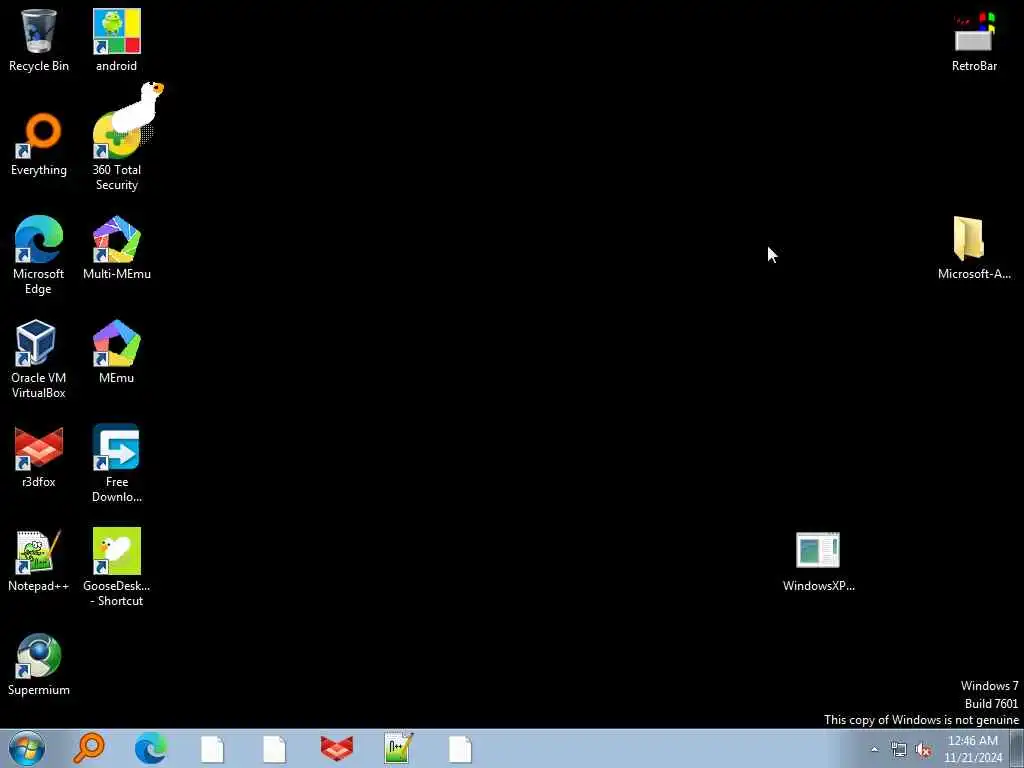Select the r3dfox desktop shortcut
The height and width of the screenshot is (768, 1024).
click(x=39, y=456)
